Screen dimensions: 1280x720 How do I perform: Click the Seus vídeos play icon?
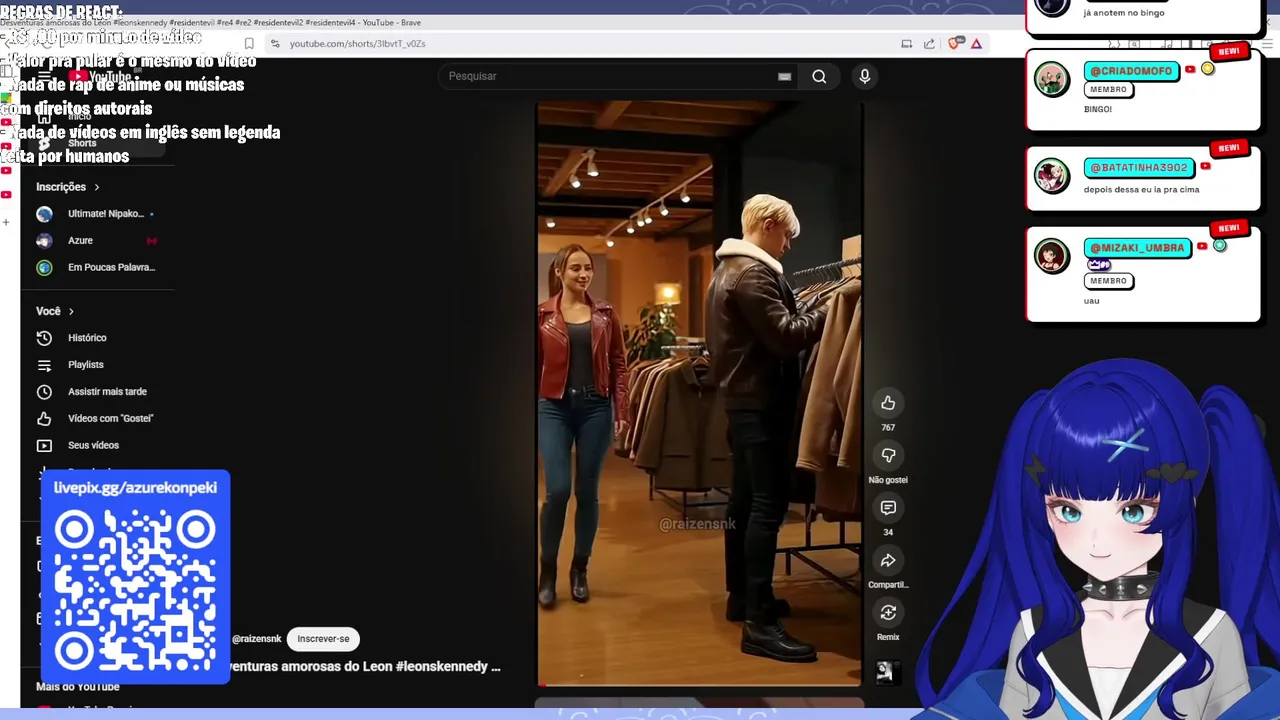coord(44,446)
